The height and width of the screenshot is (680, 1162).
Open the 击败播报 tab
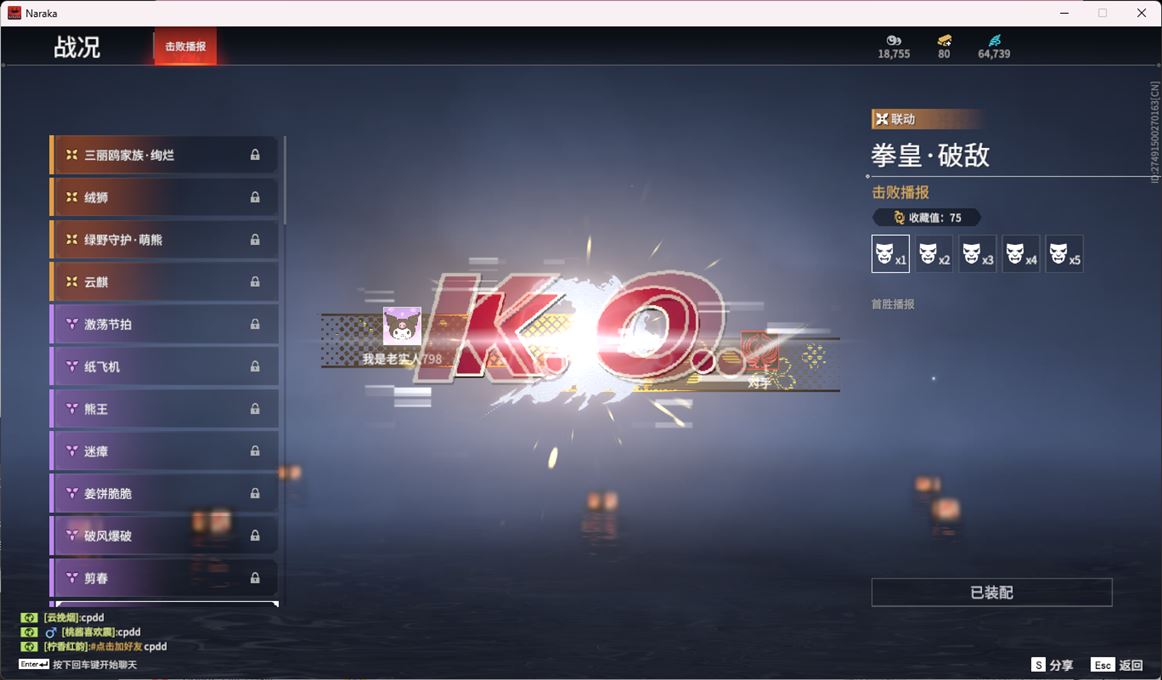(185, 46)
